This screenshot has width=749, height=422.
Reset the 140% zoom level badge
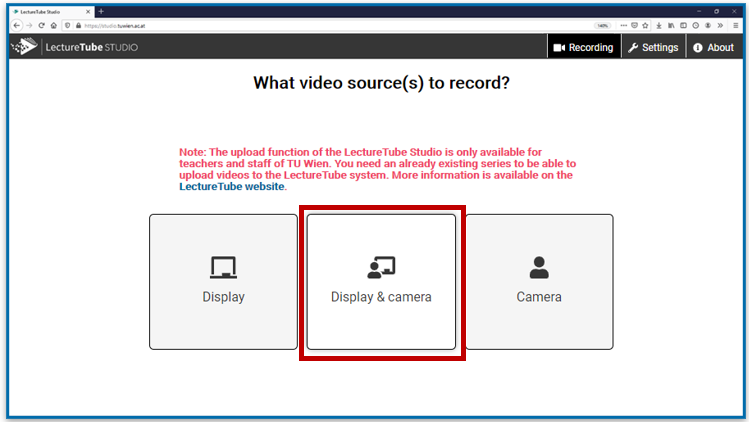602,26
